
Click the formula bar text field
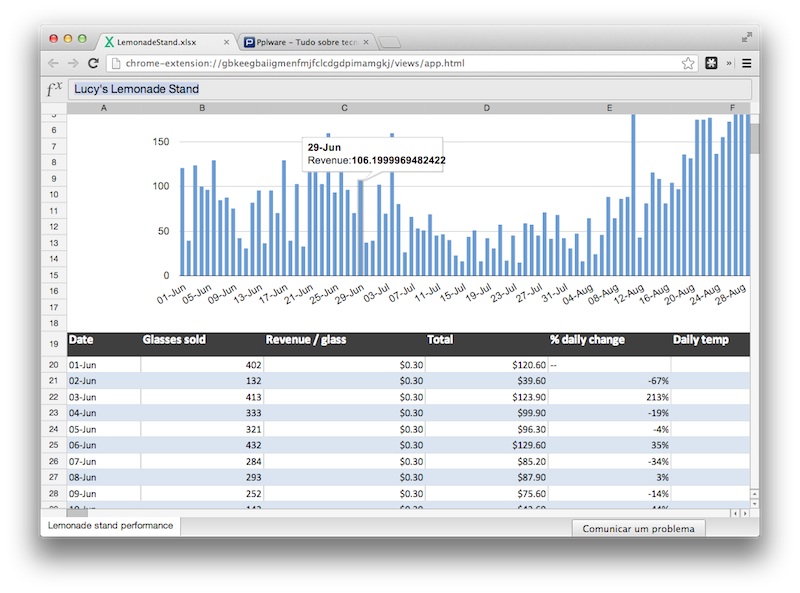click(410, 89)
